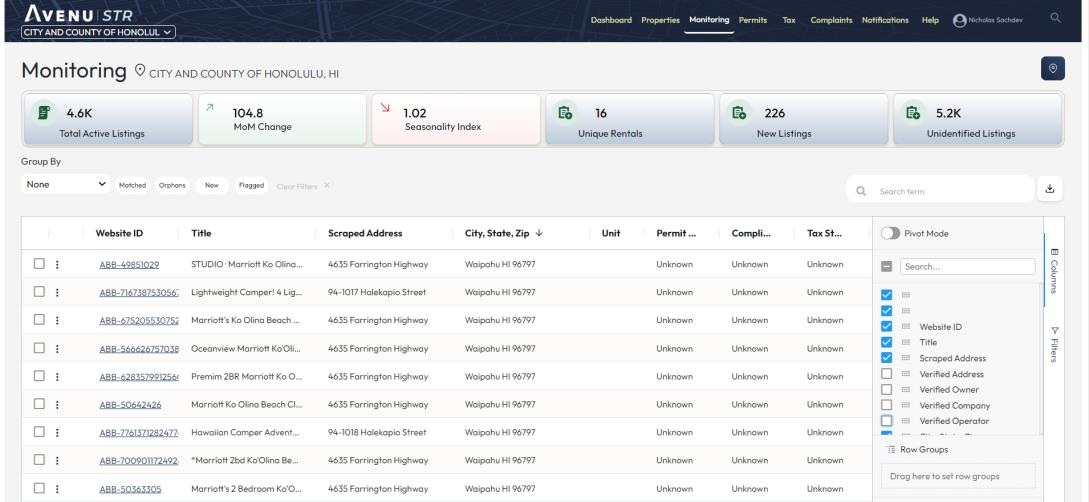Viewport: 1089px width, 502px height.
Task: Open the Properties tab
Action: [660, 20]
